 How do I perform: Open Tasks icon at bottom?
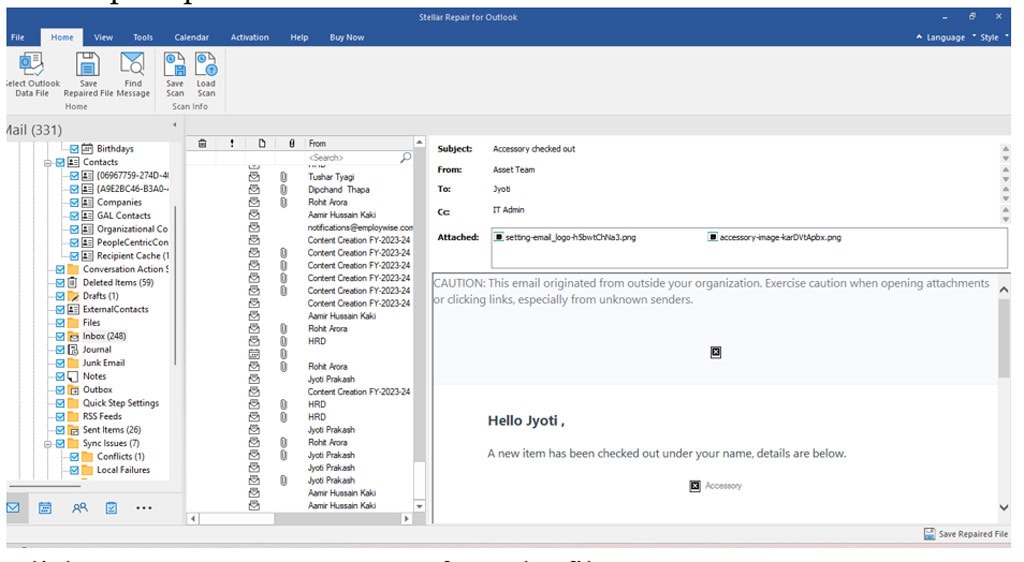pos(112,508)
